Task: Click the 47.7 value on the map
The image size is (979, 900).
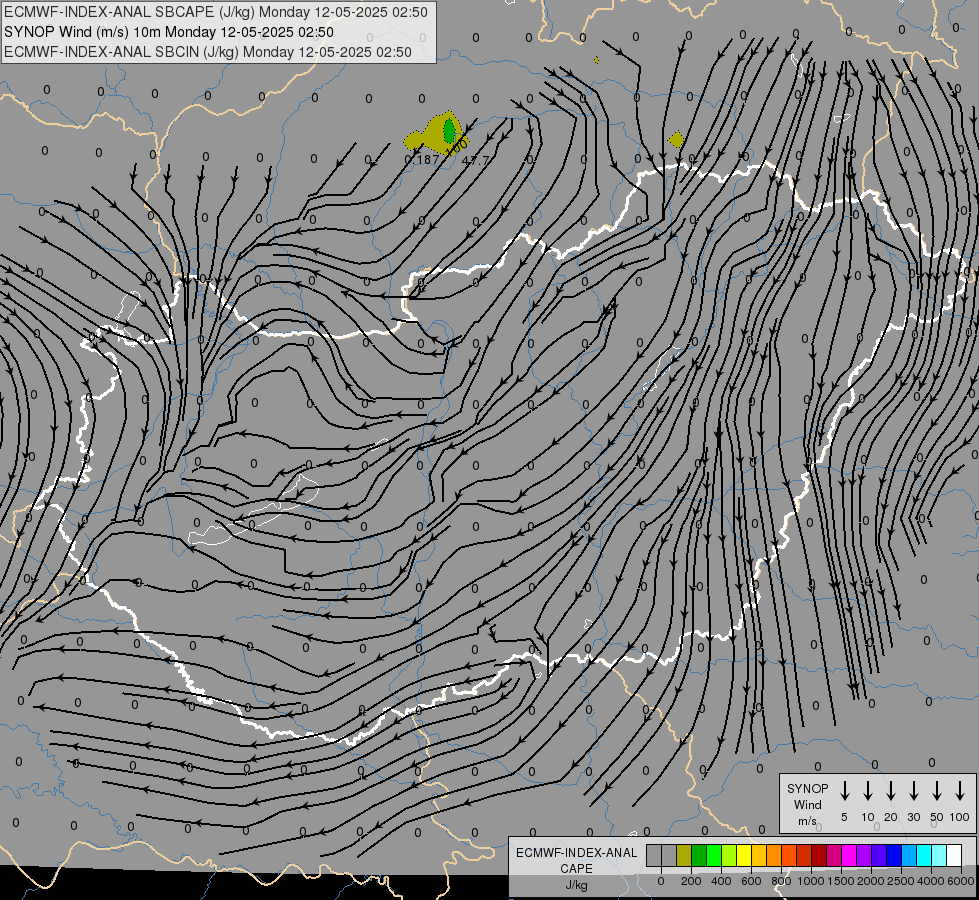Action: click(x=475, y=161)
